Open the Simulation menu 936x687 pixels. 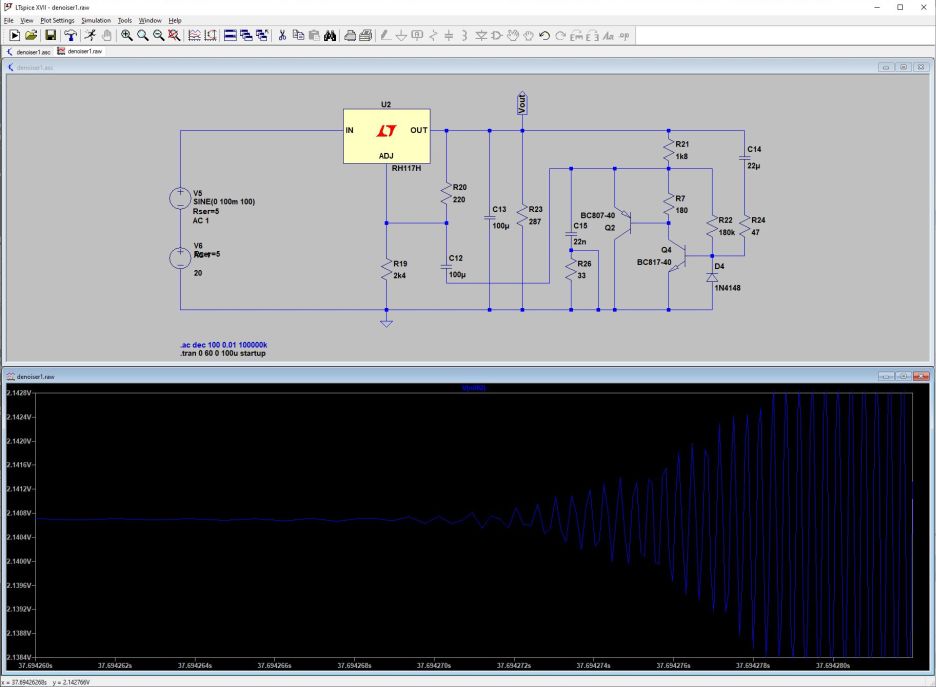(x=96, y=20)
